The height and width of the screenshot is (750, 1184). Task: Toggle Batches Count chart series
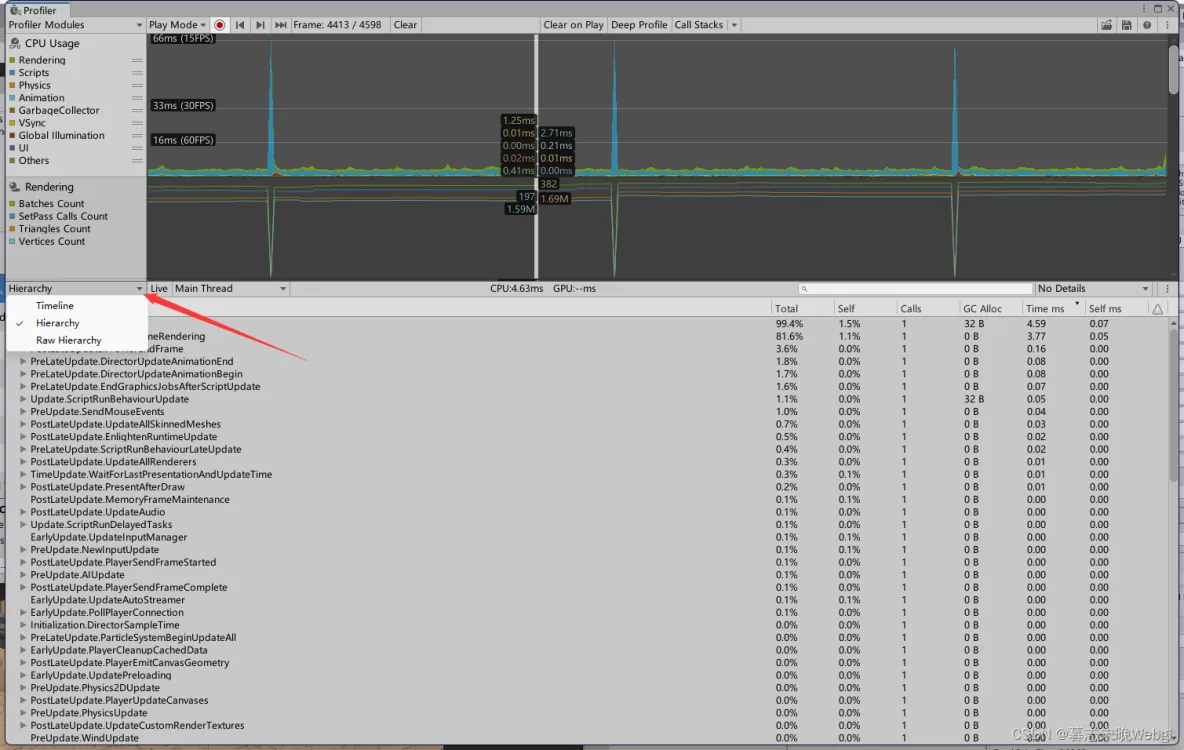(12, 204)
